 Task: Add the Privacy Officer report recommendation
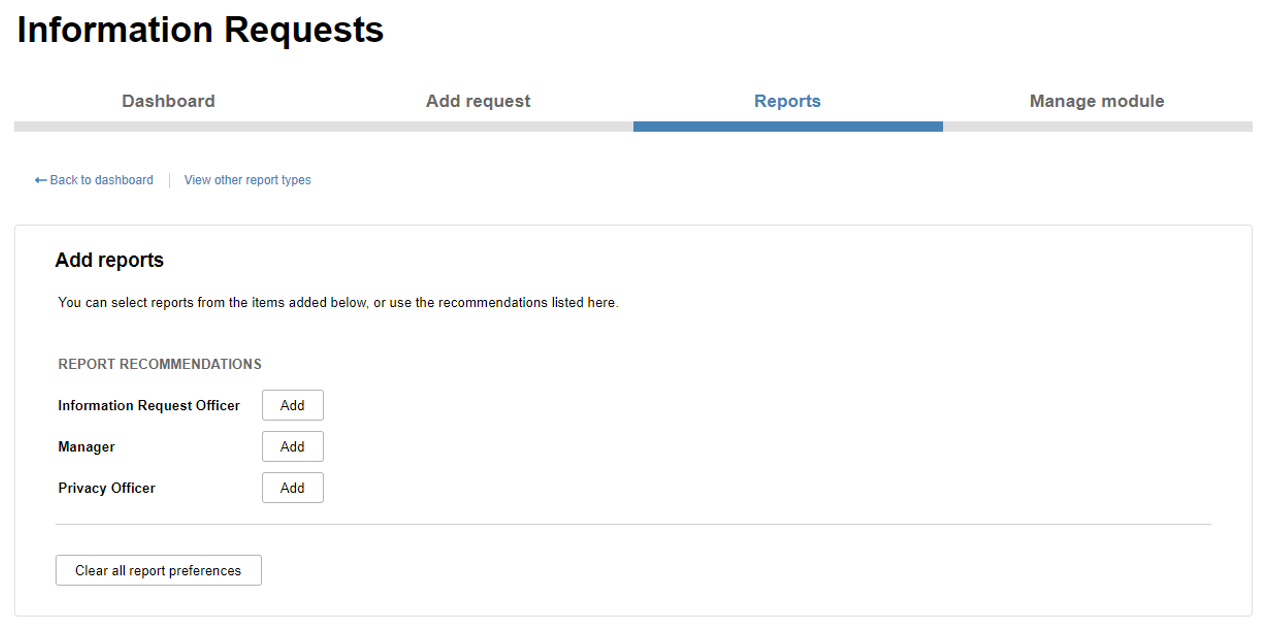coord(292,487)
